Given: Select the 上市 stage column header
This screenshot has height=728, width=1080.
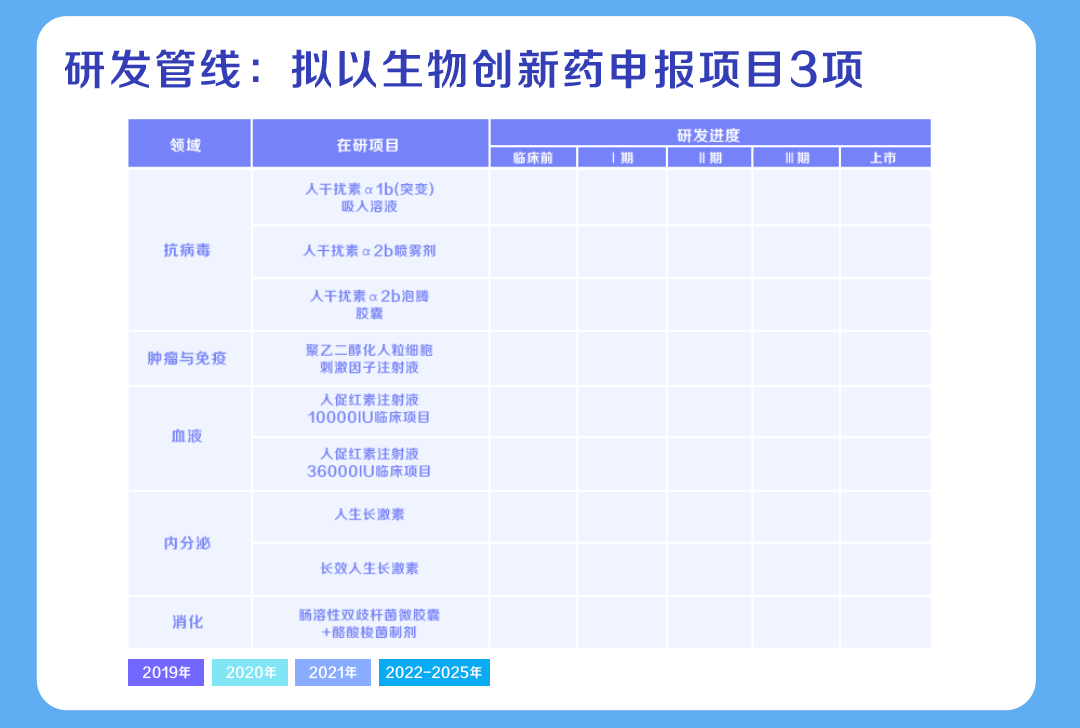Looking at the screenshot, I should 884,158.
